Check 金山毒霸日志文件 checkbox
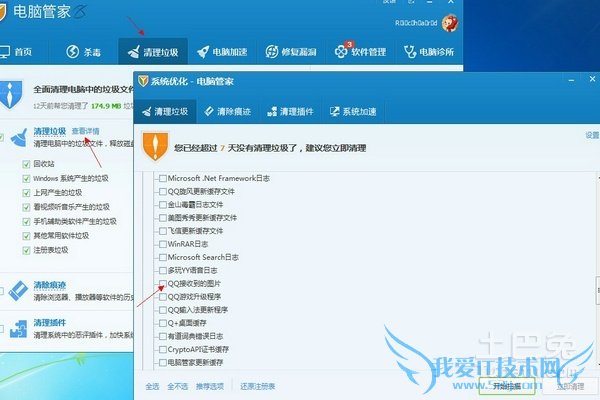The image size is (600, 400). click(163, 205)
